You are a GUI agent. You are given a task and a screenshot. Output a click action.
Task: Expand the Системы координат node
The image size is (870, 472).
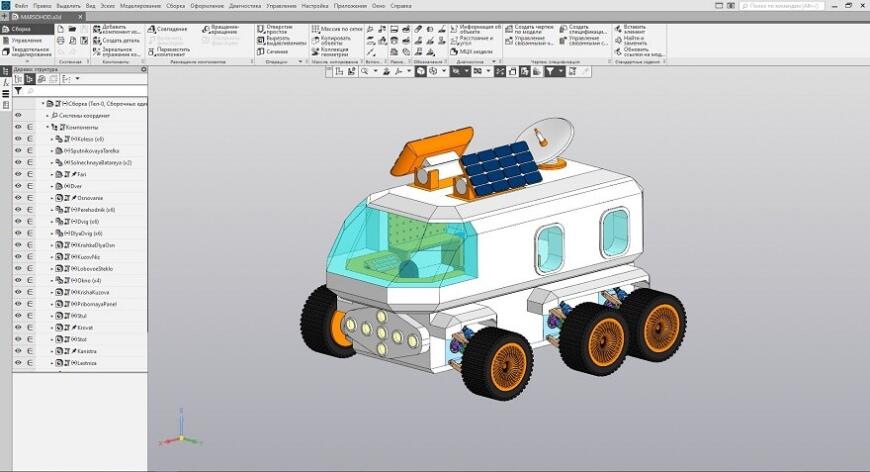click(x=47, y=115)
